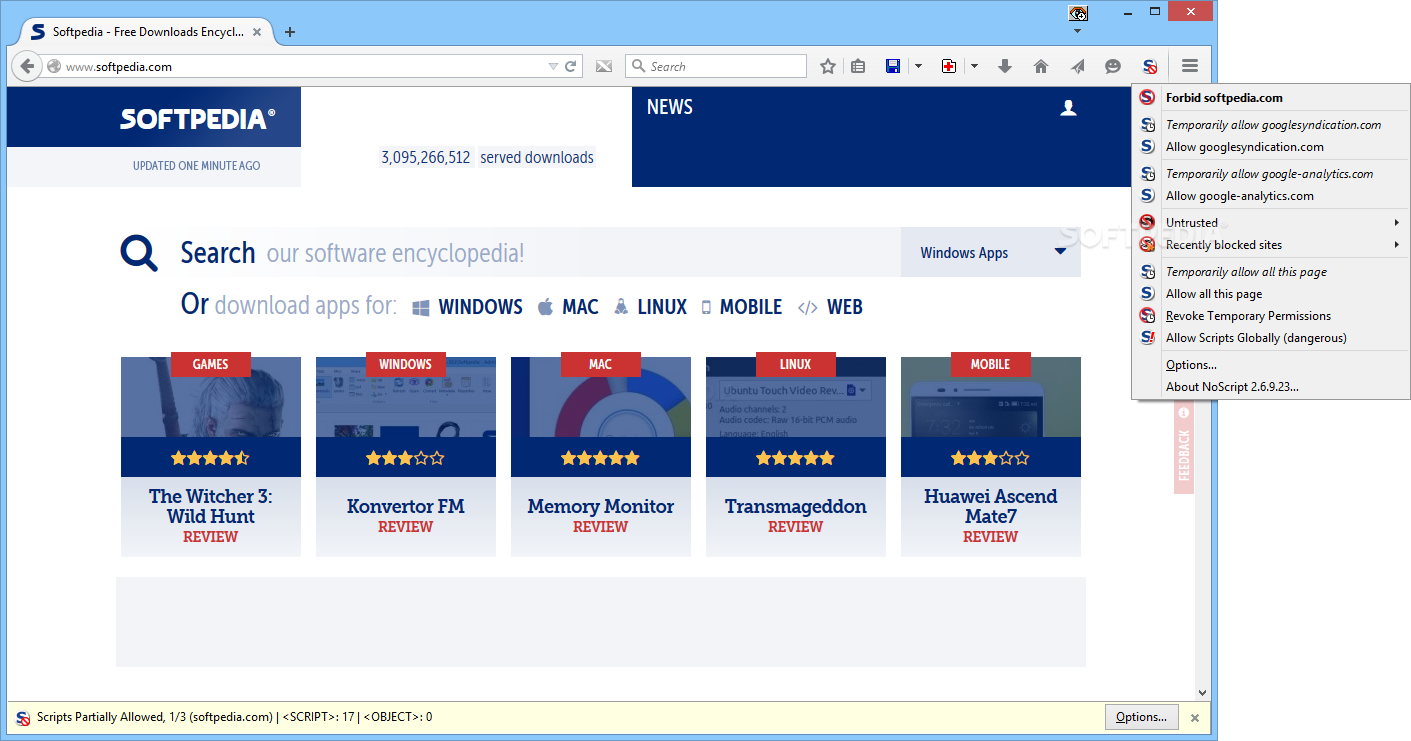Choose Allow google-analytics.com

pos(1271,196)
